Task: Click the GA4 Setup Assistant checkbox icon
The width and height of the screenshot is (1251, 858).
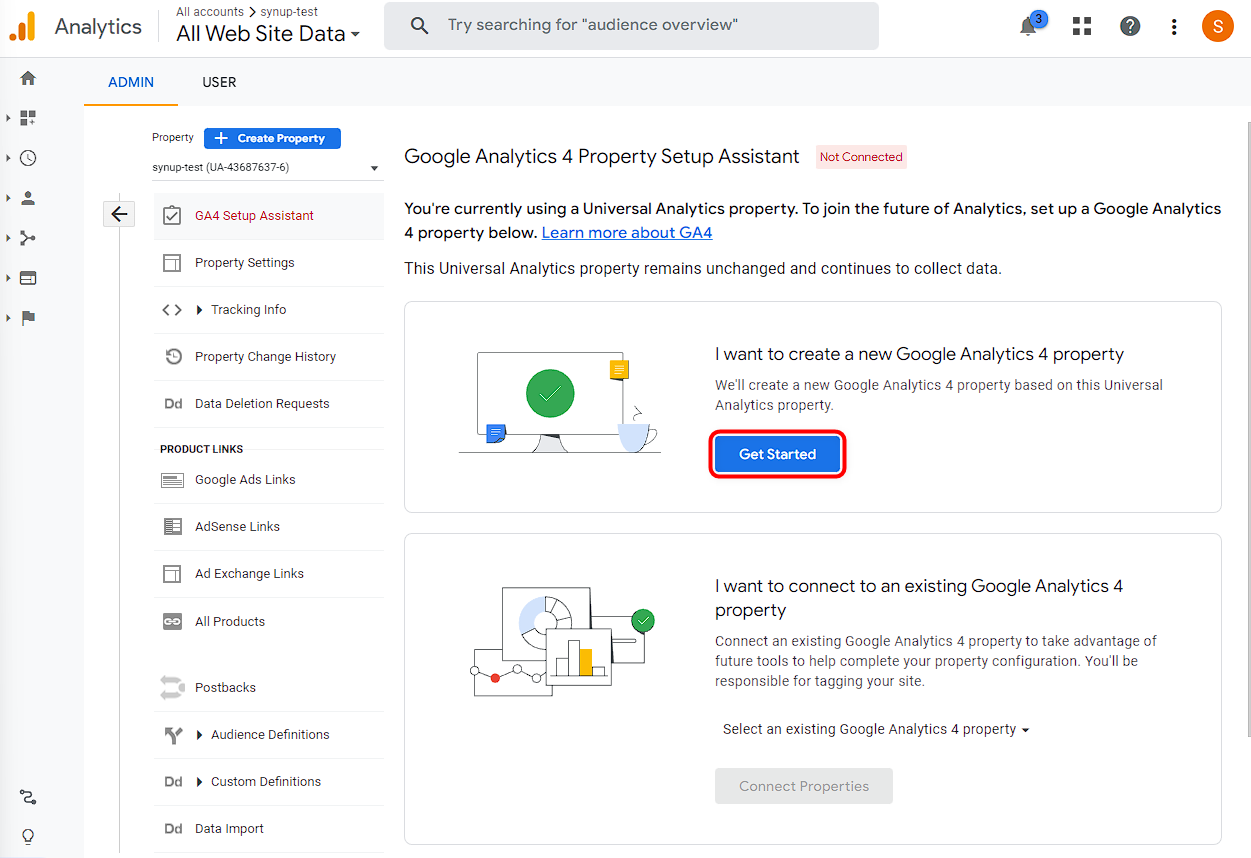Action: point(172,215)
